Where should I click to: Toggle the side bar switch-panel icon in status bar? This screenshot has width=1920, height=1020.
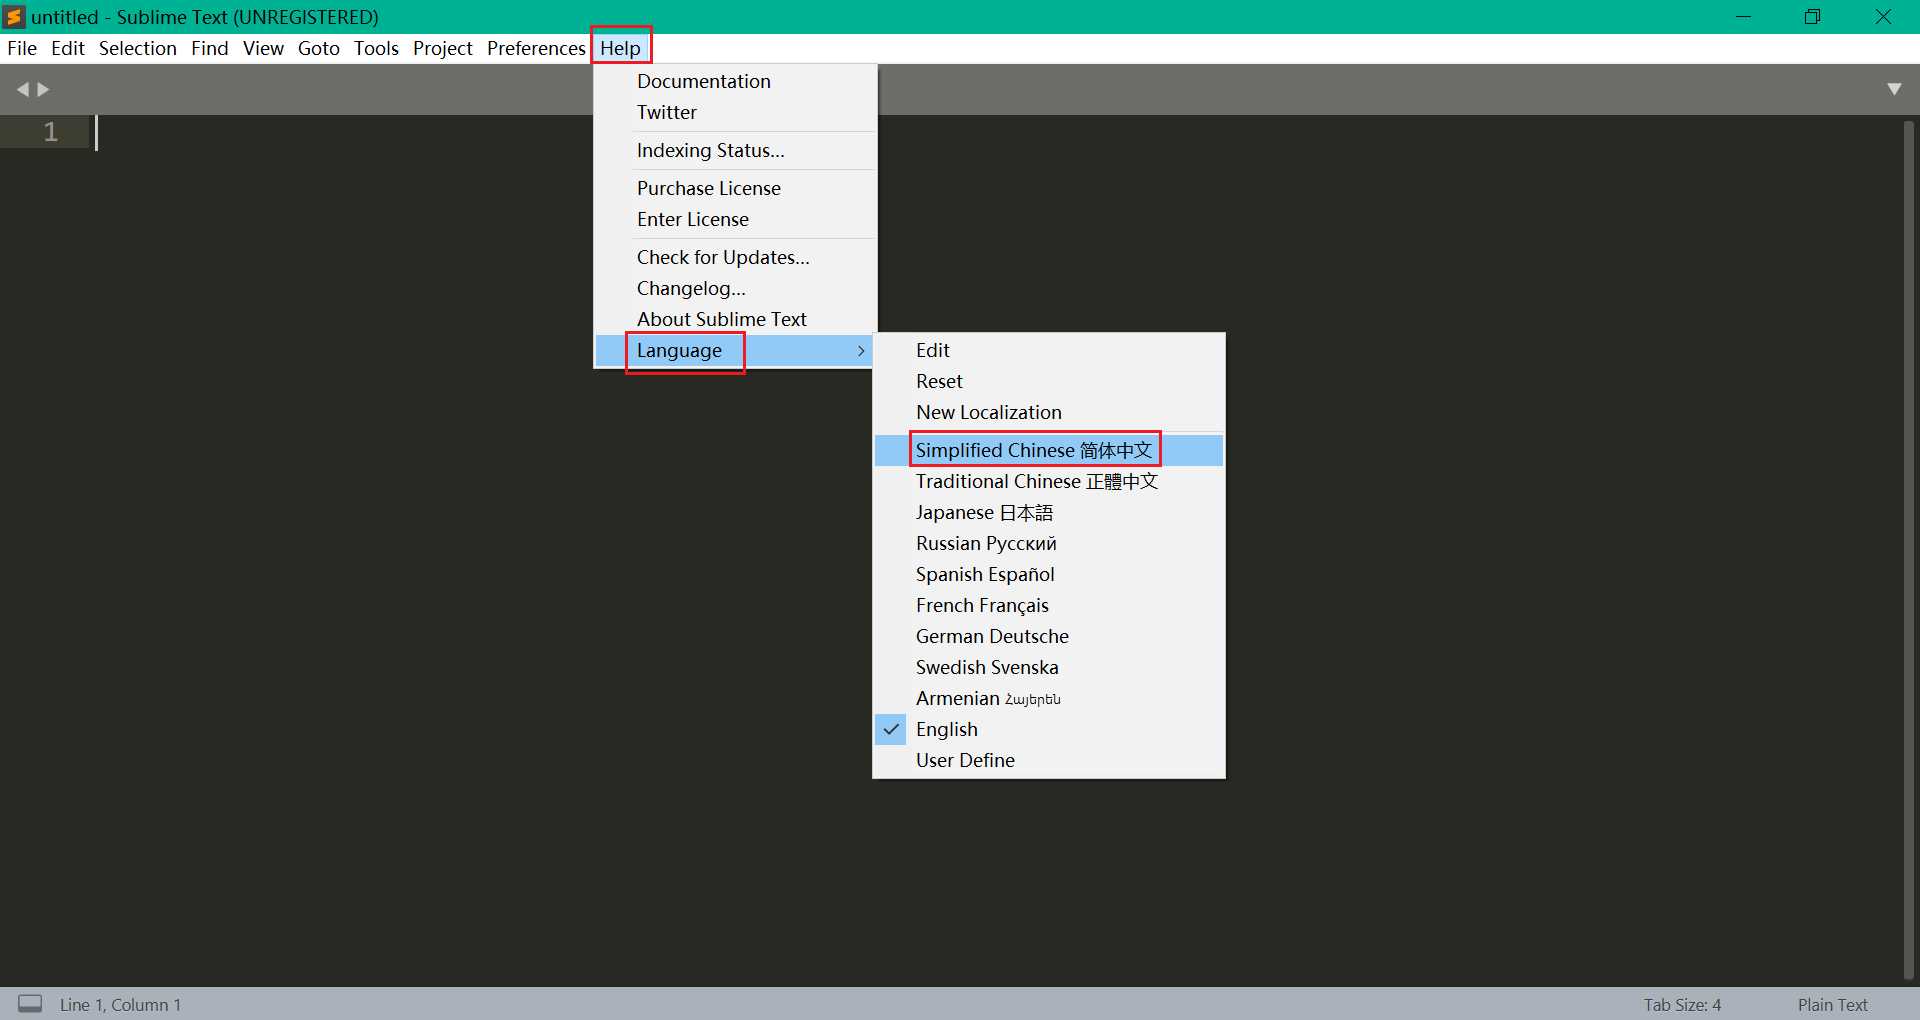(x=30, y=1004)
